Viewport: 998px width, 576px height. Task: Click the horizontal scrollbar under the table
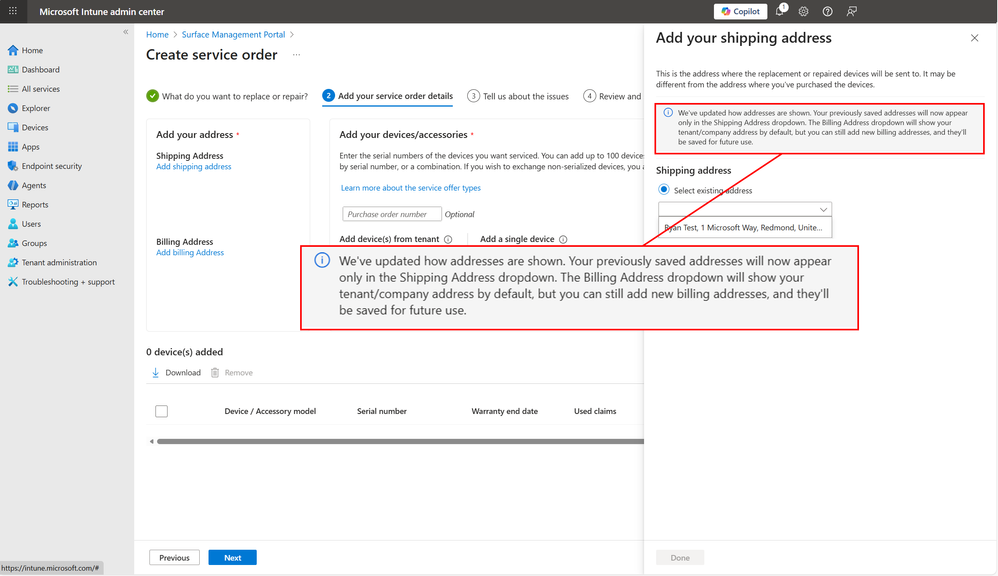click(x=400, y=441)
